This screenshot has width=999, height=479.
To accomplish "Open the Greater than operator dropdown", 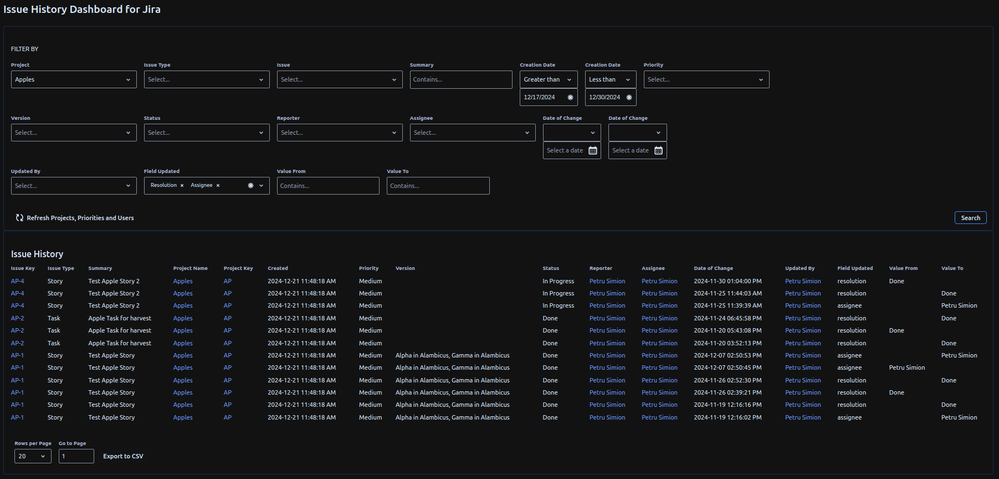I will (549, 80).
